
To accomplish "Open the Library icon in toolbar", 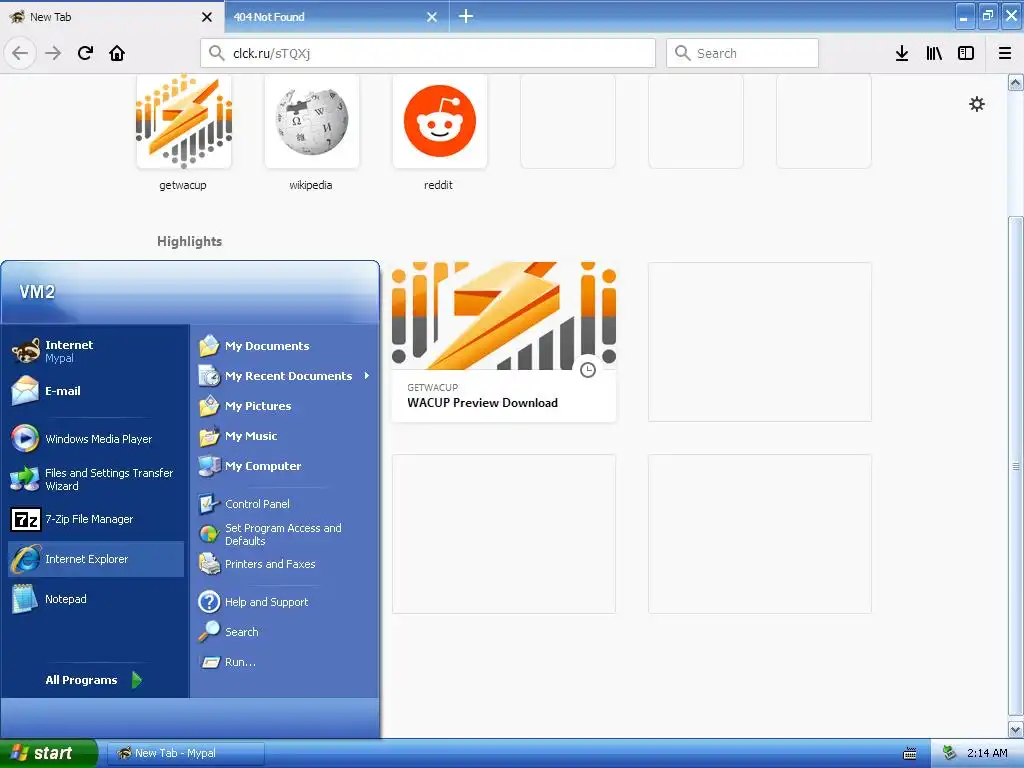I will click(x=934, y=53).
